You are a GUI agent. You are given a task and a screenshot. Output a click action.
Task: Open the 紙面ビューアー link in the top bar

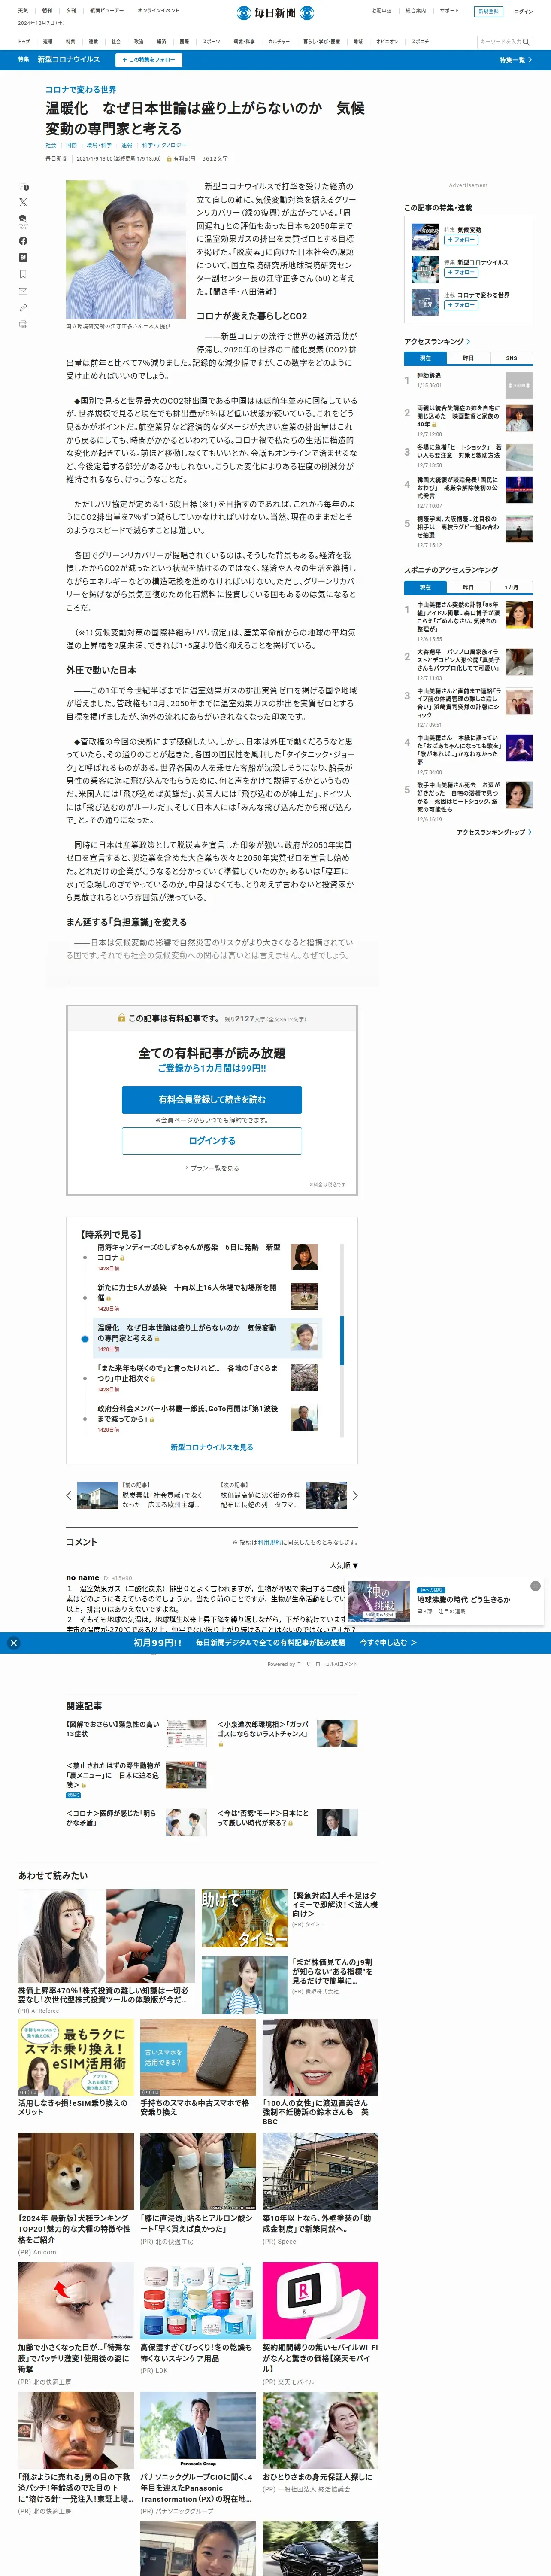[x=107, y=11]
